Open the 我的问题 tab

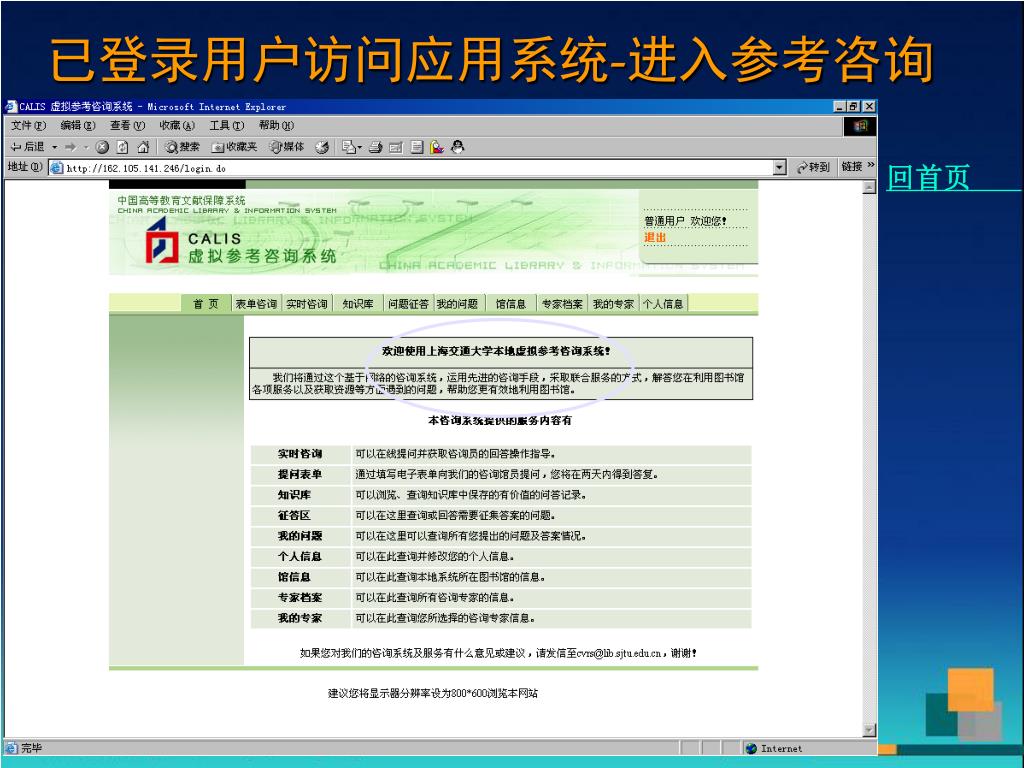point(457,304)
